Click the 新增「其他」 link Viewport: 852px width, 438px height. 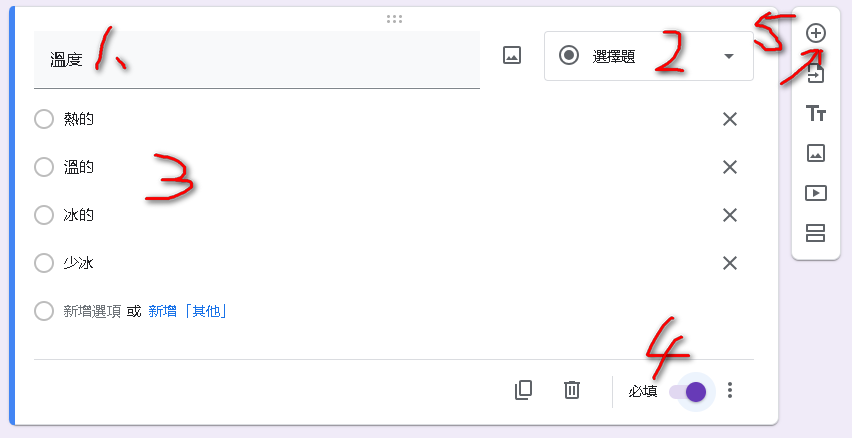click(x=187, y=311)
